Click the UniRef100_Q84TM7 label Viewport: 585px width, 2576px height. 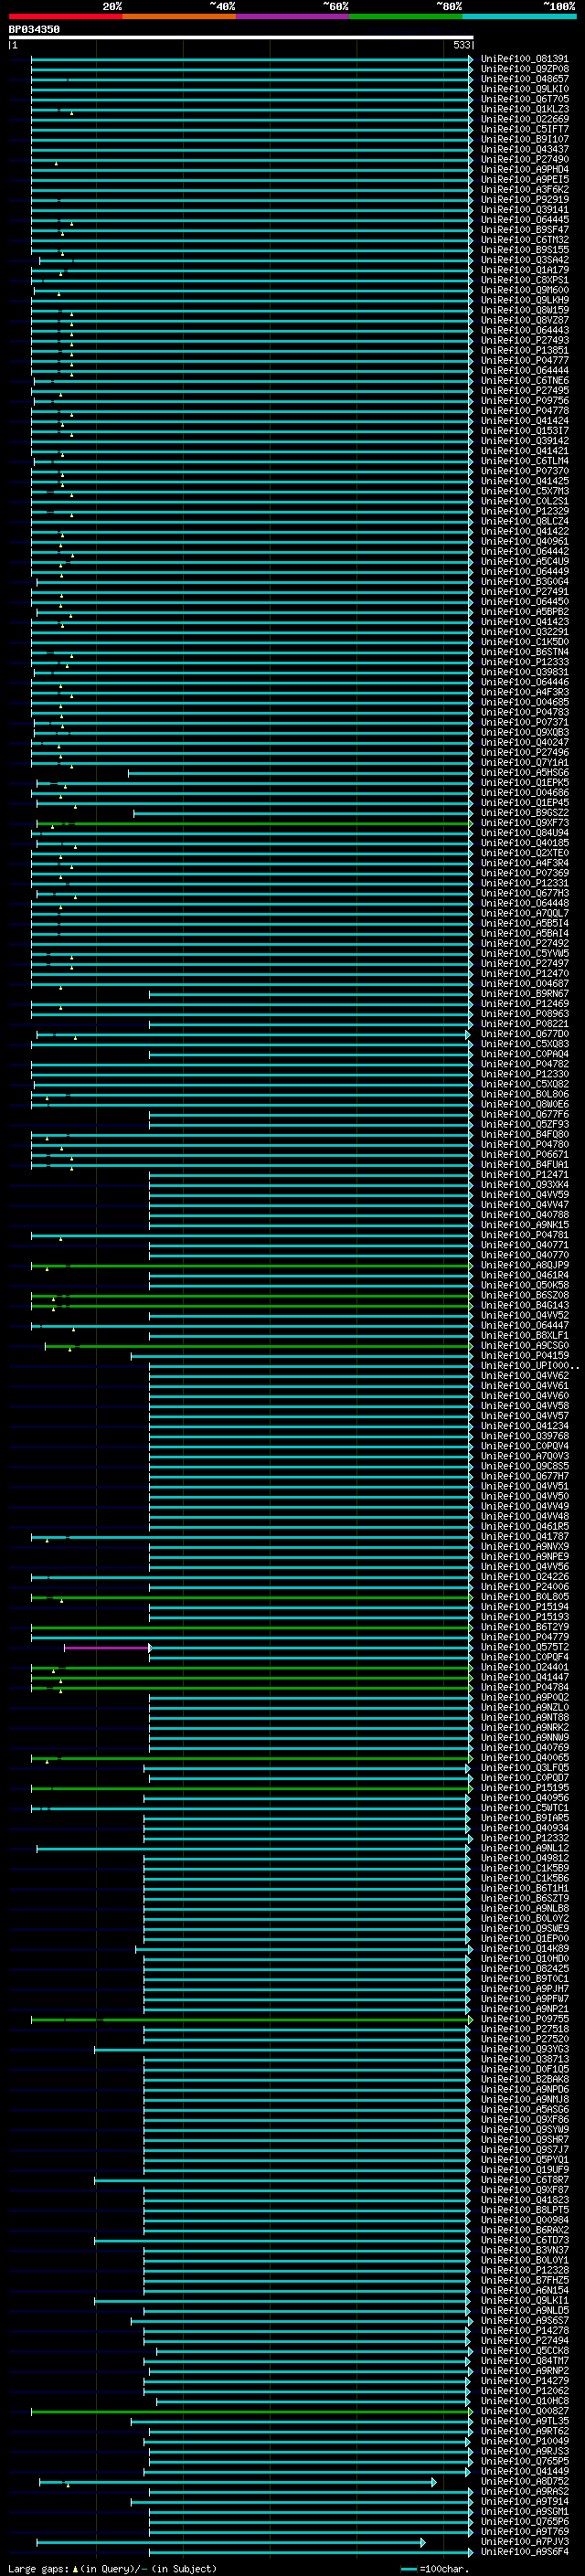(x=525, y=2360)
